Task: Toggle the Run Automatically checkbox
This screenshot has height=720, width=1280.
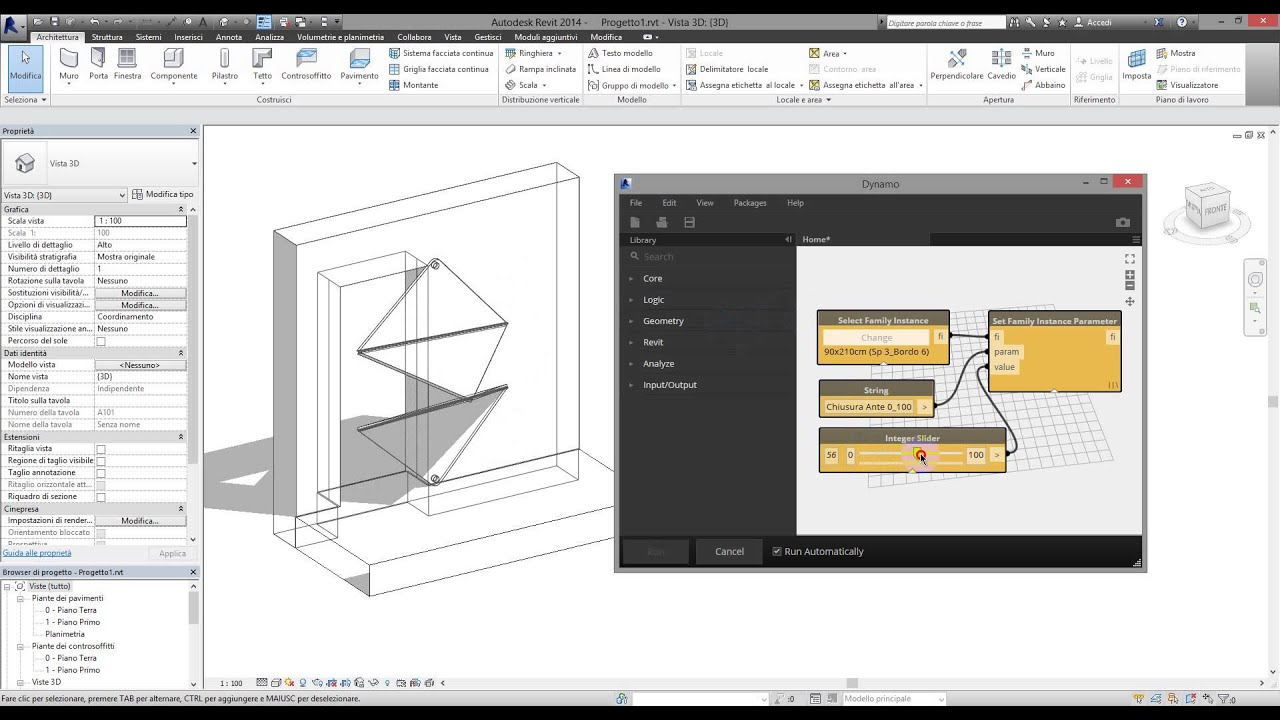Action: [x=777, y=551]
